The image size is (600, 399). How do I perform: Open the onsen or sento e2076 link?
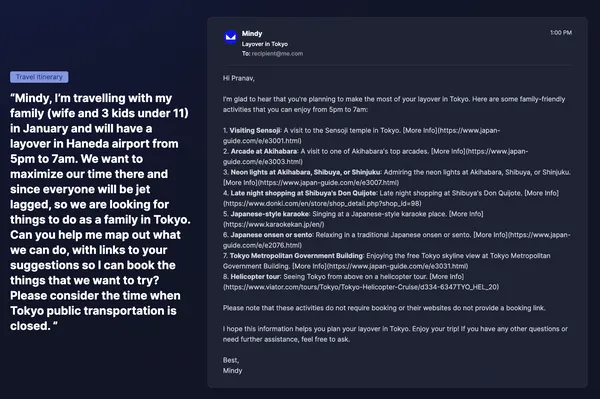pos(397,240)
